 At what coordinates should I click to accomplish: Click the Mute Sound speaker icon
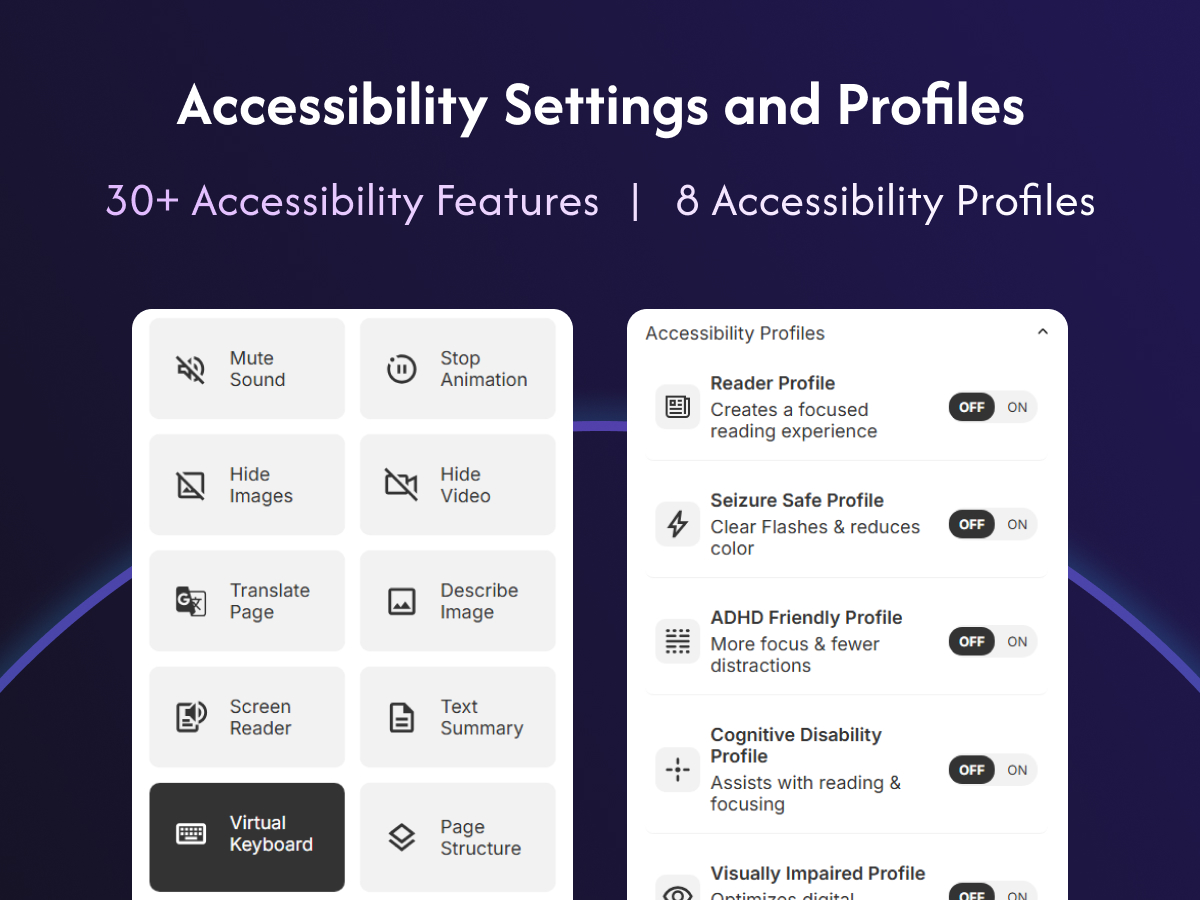[190, 369]
